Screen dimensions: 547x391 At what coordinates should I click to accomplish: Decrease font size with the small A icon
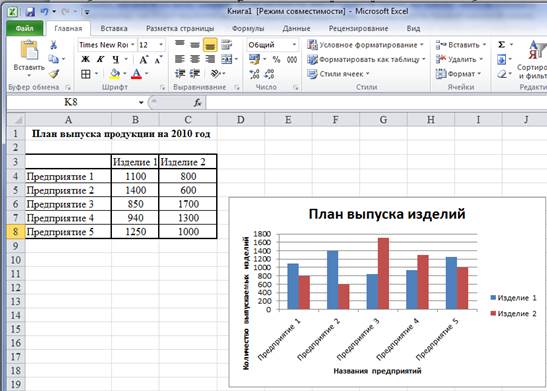tap(158, 60)
